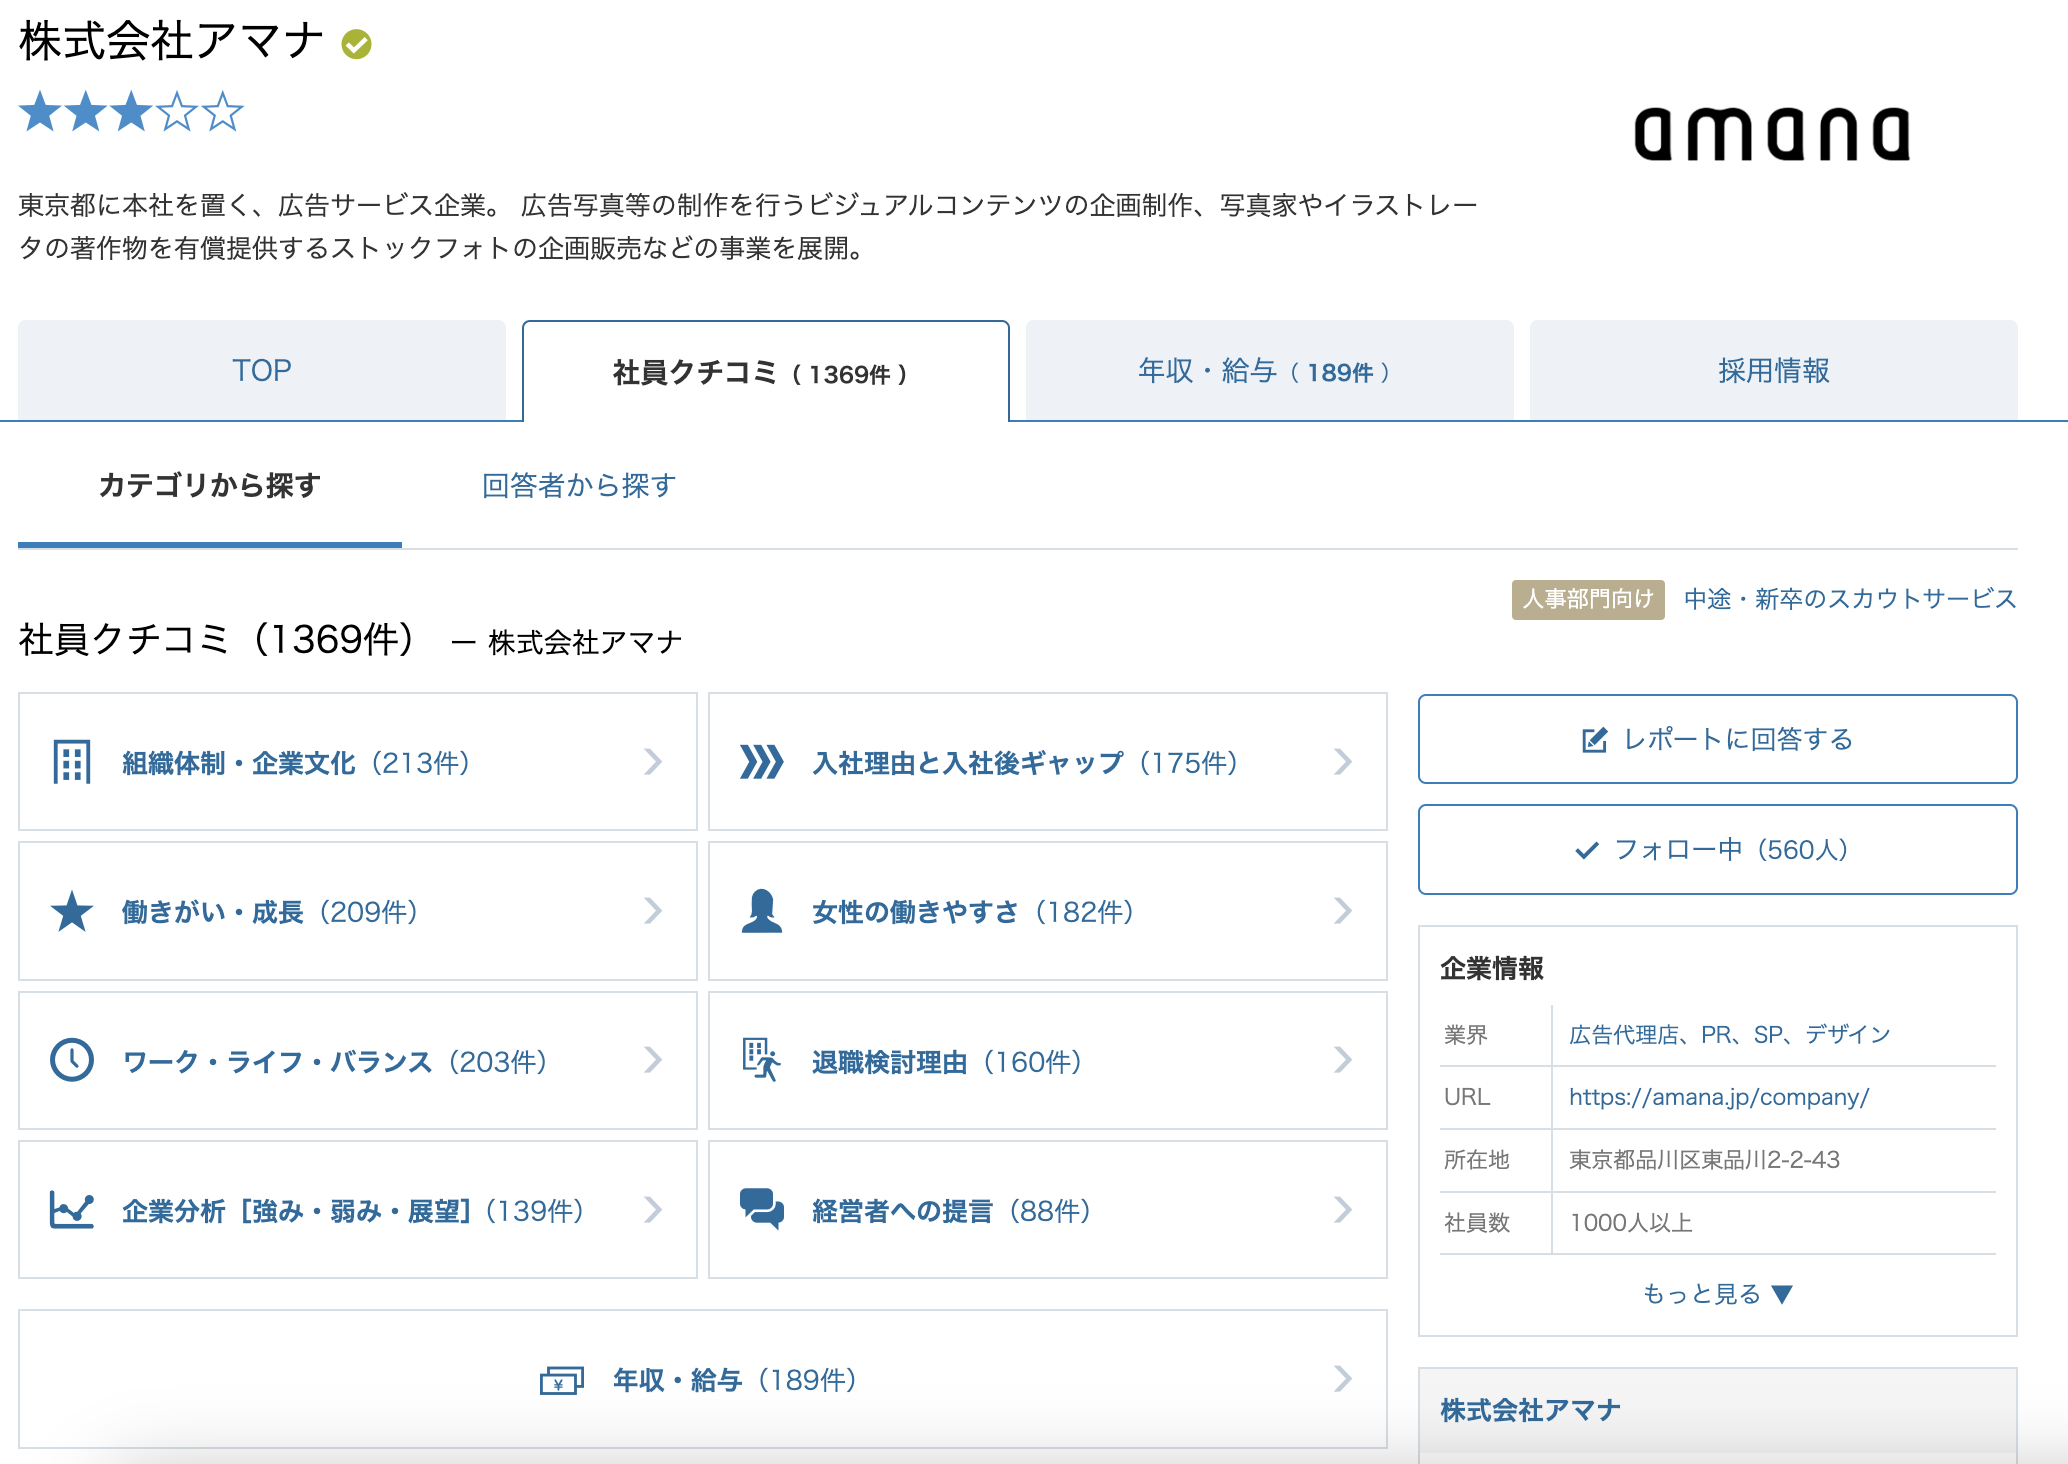Click chevron on 女性の働きやすさ card

coord(1343,911)
